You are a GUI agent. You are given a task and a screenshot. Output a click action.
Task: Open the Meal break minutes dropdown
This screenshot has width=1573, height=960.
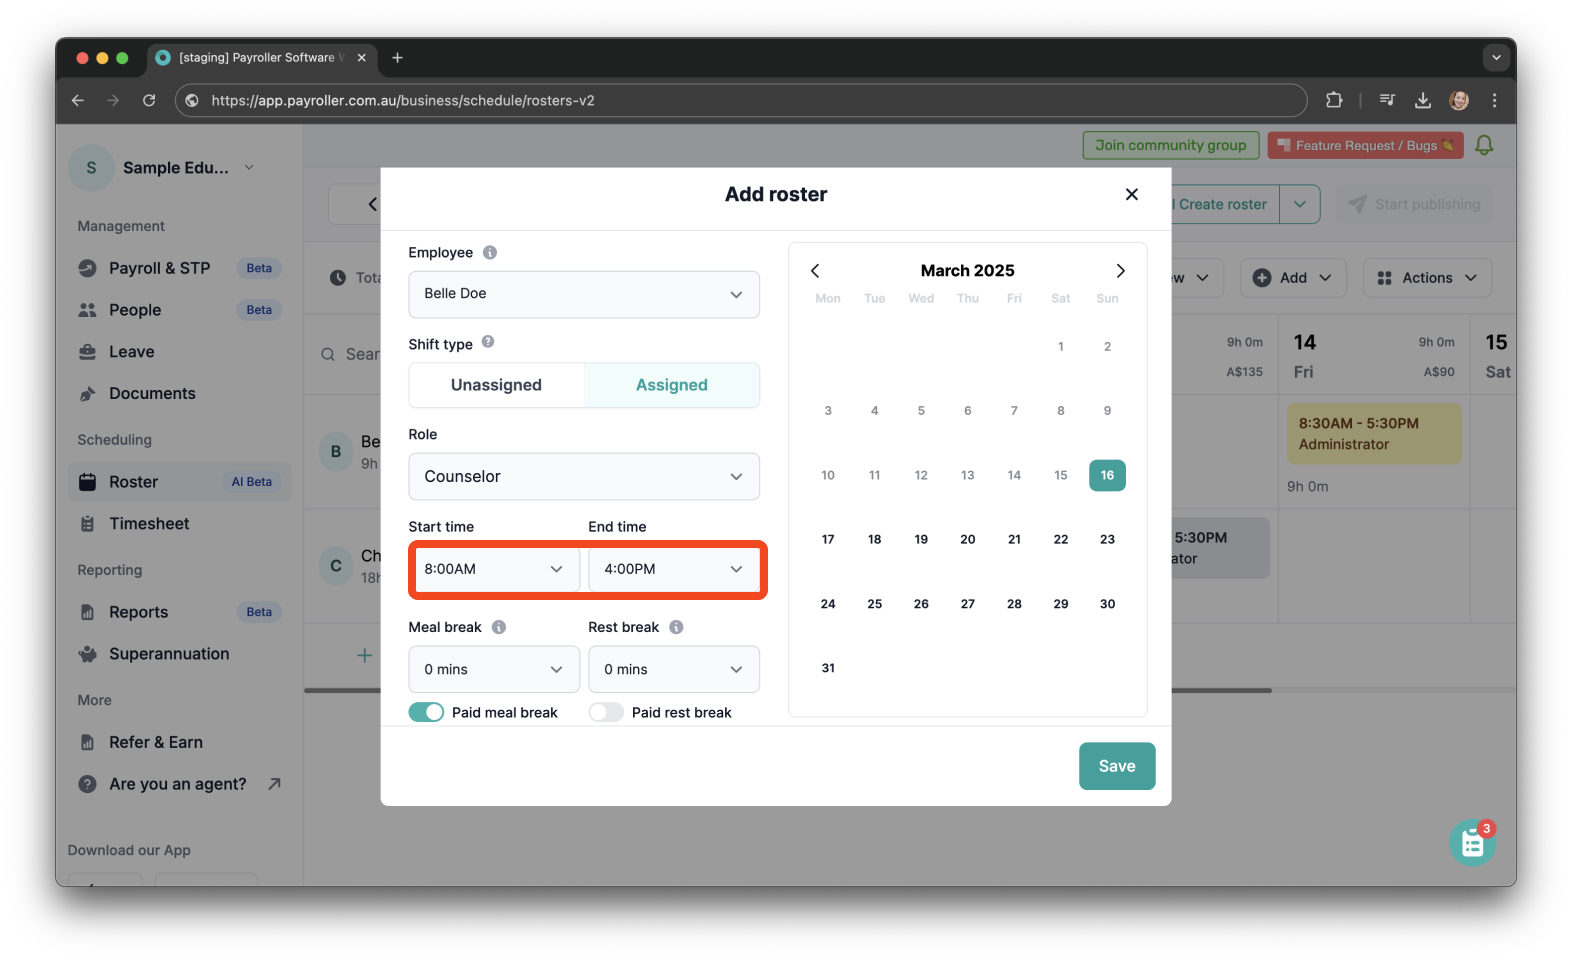pos(494,669)
